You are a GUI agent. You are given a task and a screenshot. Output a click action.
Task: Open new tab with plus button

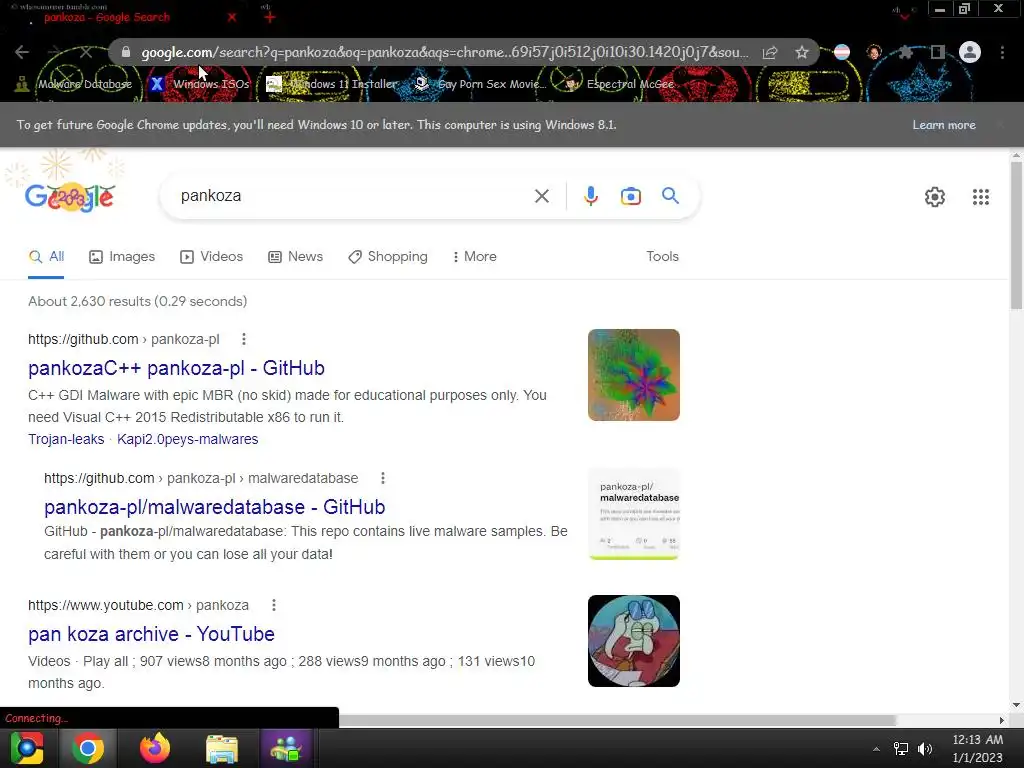(269, 17)
